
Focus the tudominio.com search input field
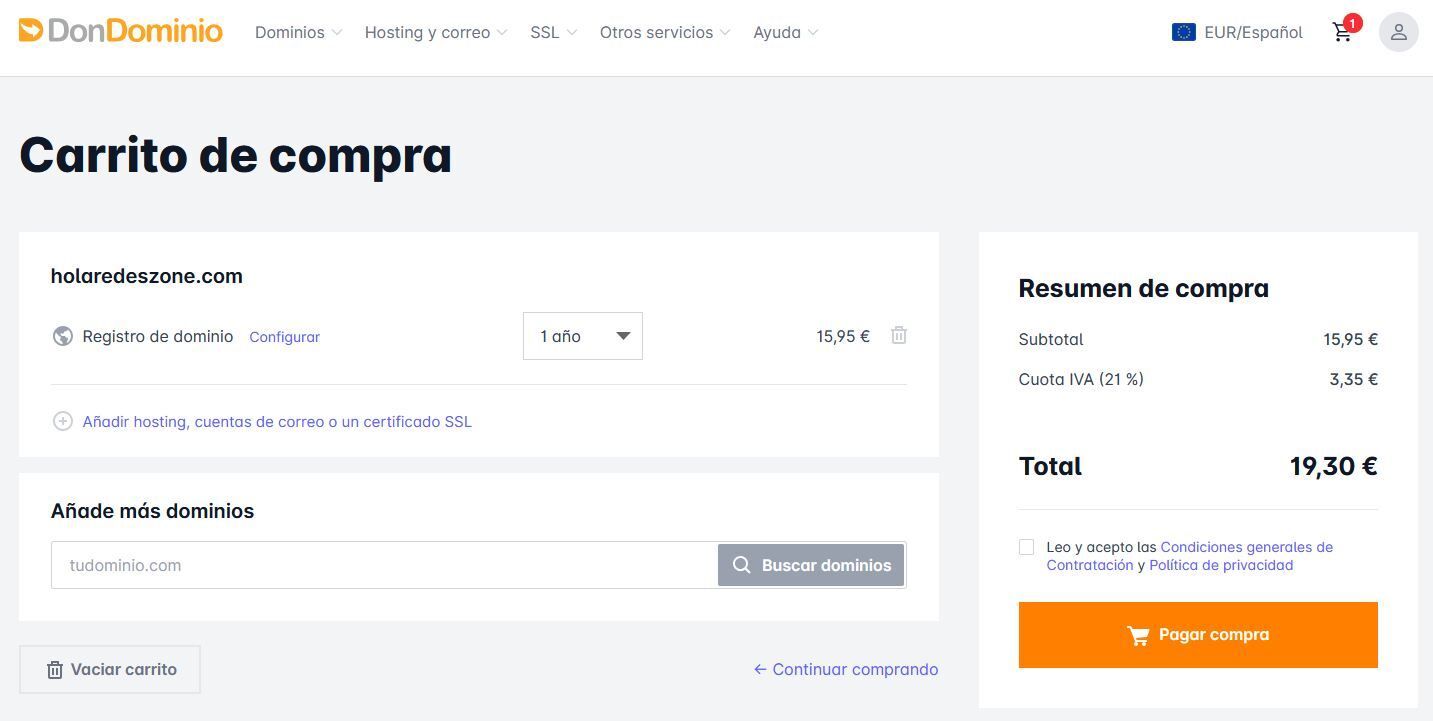point(385,565)
